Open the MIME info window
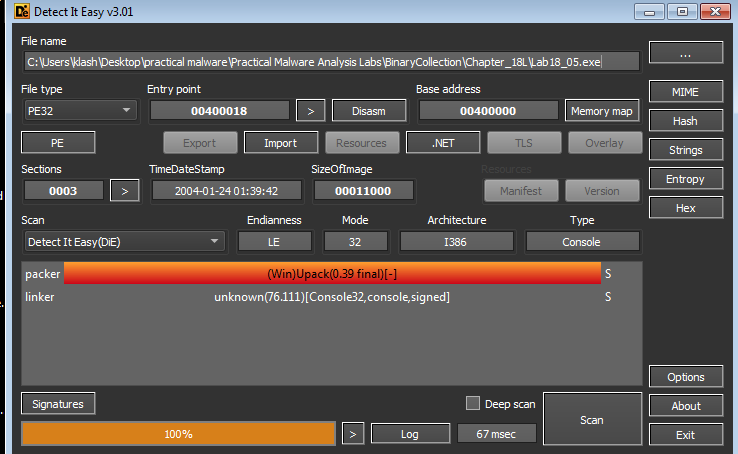Viewport: 738px width, 454px height. [x=686, y=92]
